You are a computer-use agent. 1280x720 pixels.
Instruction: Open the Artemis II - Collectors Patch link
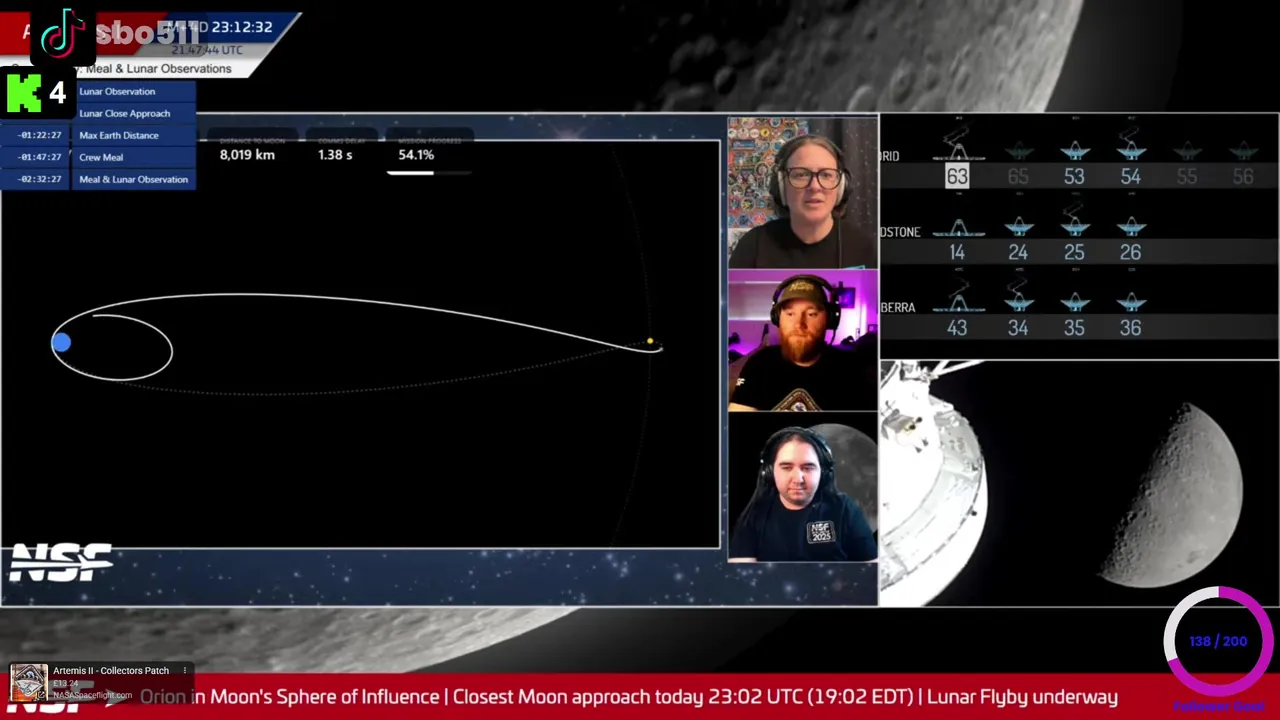tap(111, 671)
